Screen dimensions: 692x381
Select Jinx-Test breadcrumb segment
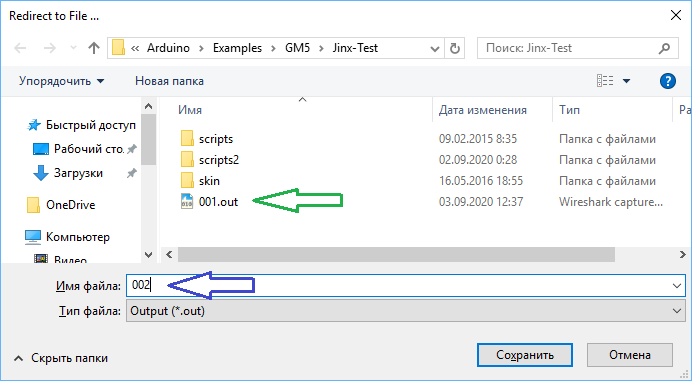(x=355, y=48)
